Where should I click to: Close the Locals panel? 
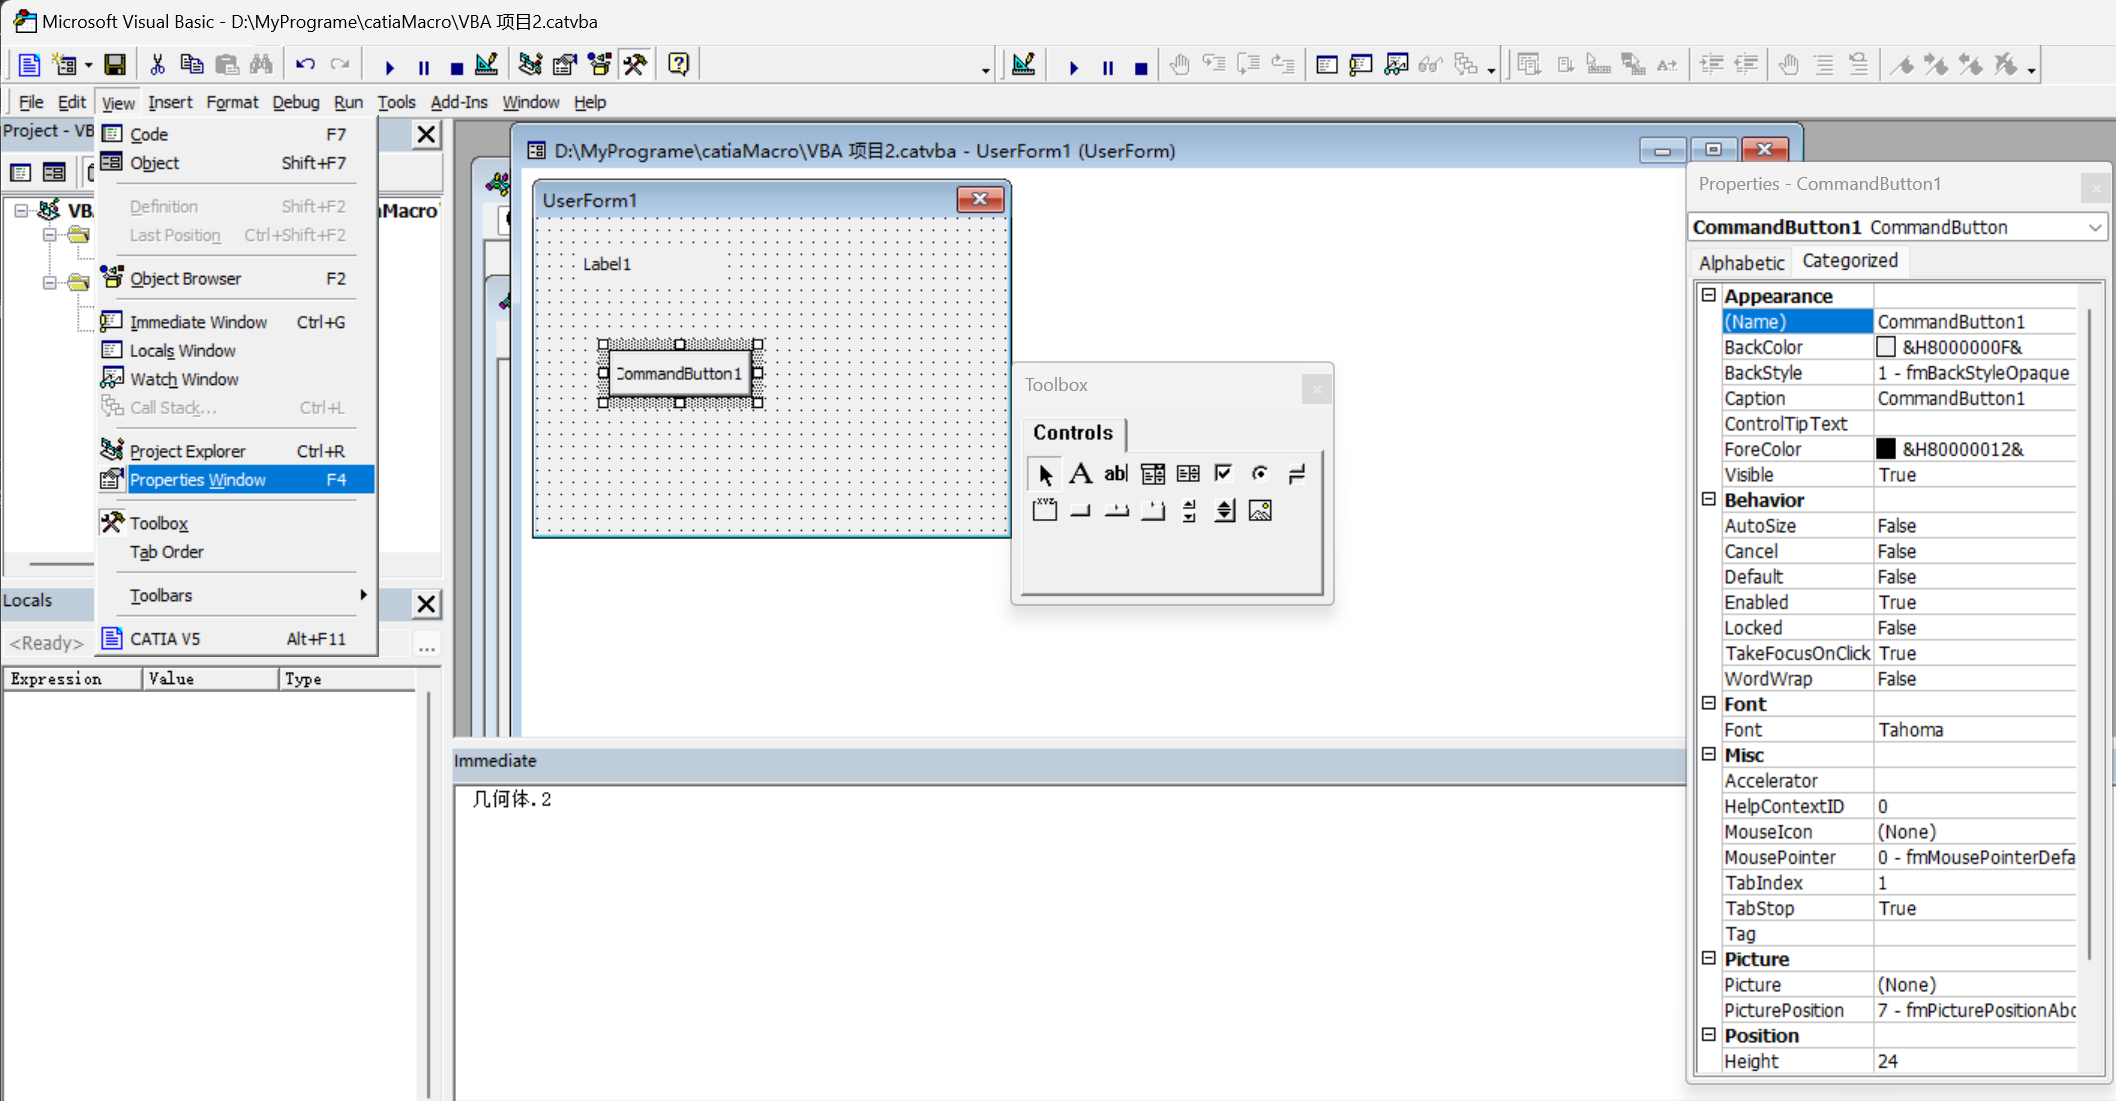(426, 604)
